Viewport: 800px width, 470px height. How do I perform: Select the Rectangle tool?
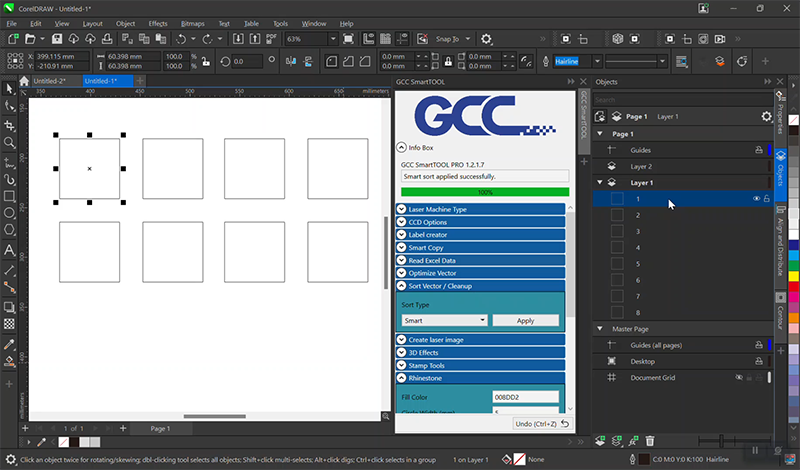coord(10,195)
